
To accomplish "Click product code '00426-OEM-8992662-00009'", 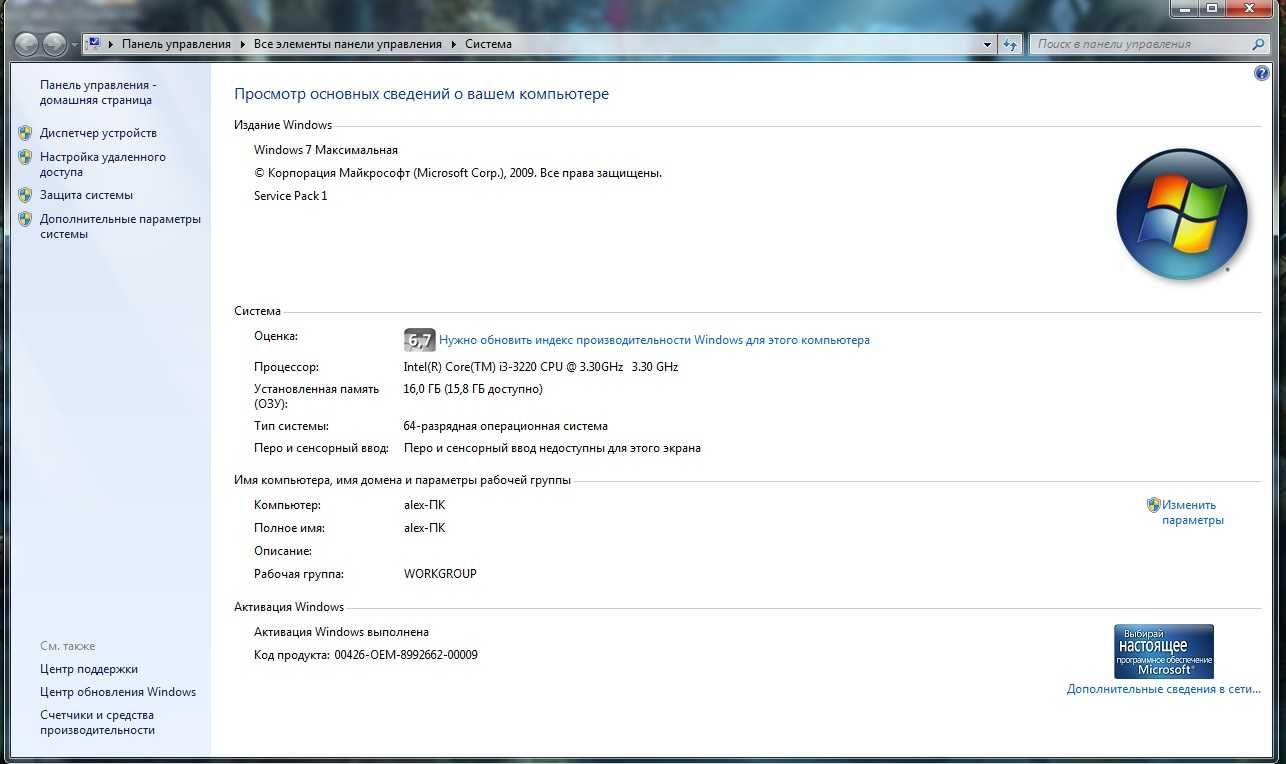I will click(x=406, y=655).
